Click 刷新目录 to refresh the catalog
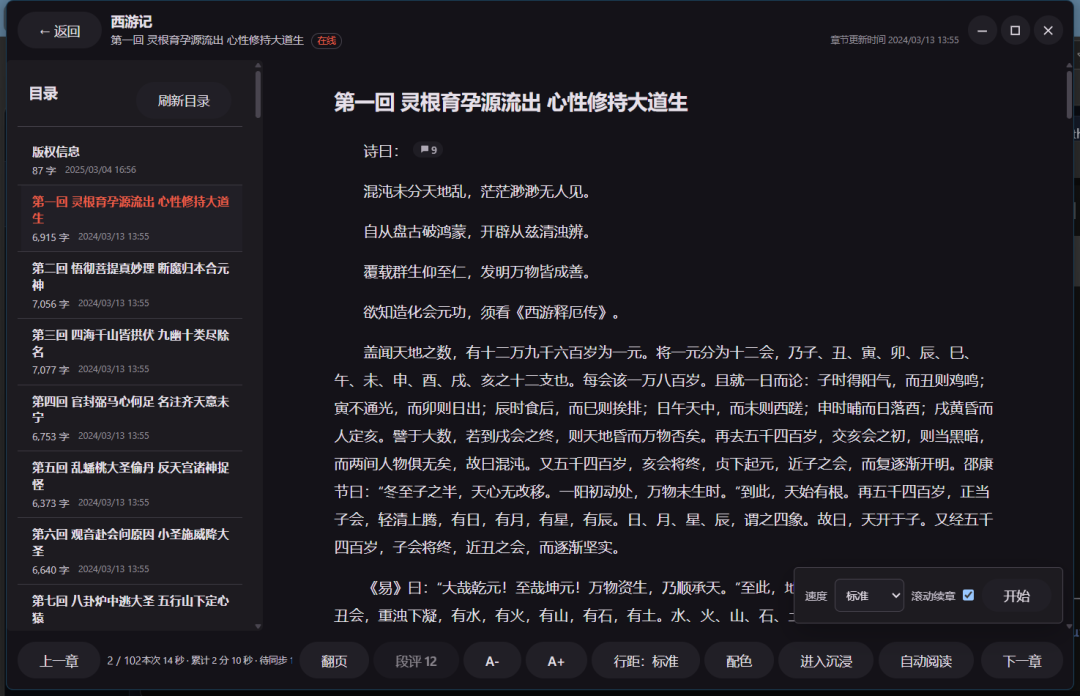Screen dimensions: 1080x696 [184, 101]
